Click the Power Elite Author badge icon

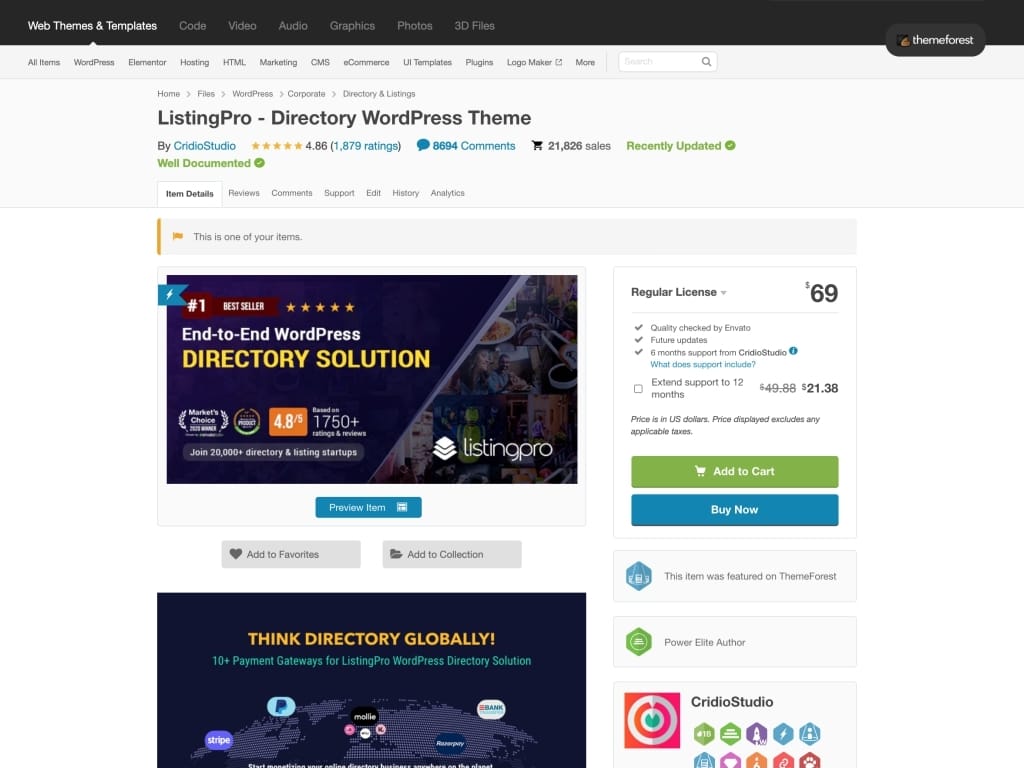click(638, 642)
